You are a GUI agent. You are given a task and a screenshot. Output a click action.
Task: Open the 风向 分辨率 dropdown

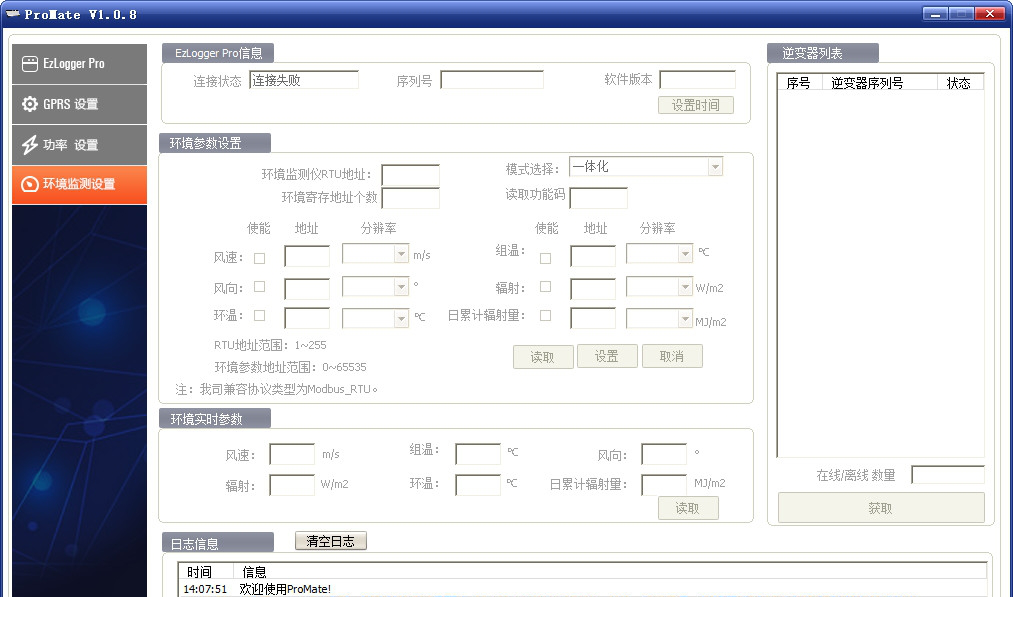click(x=375, y=286)
